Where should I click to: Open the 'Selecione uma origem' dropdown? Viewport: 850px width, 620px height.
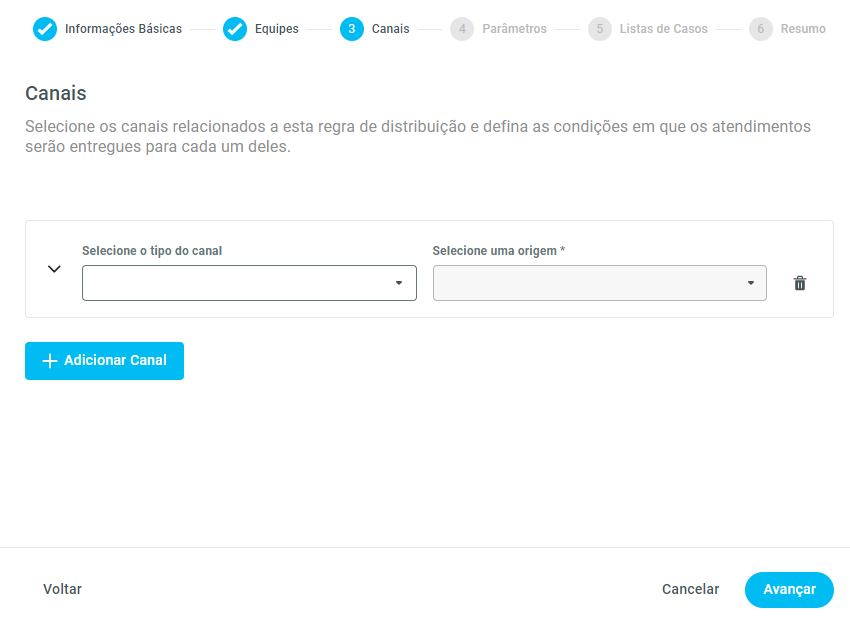pyautogui.click(x=599, y=283)
